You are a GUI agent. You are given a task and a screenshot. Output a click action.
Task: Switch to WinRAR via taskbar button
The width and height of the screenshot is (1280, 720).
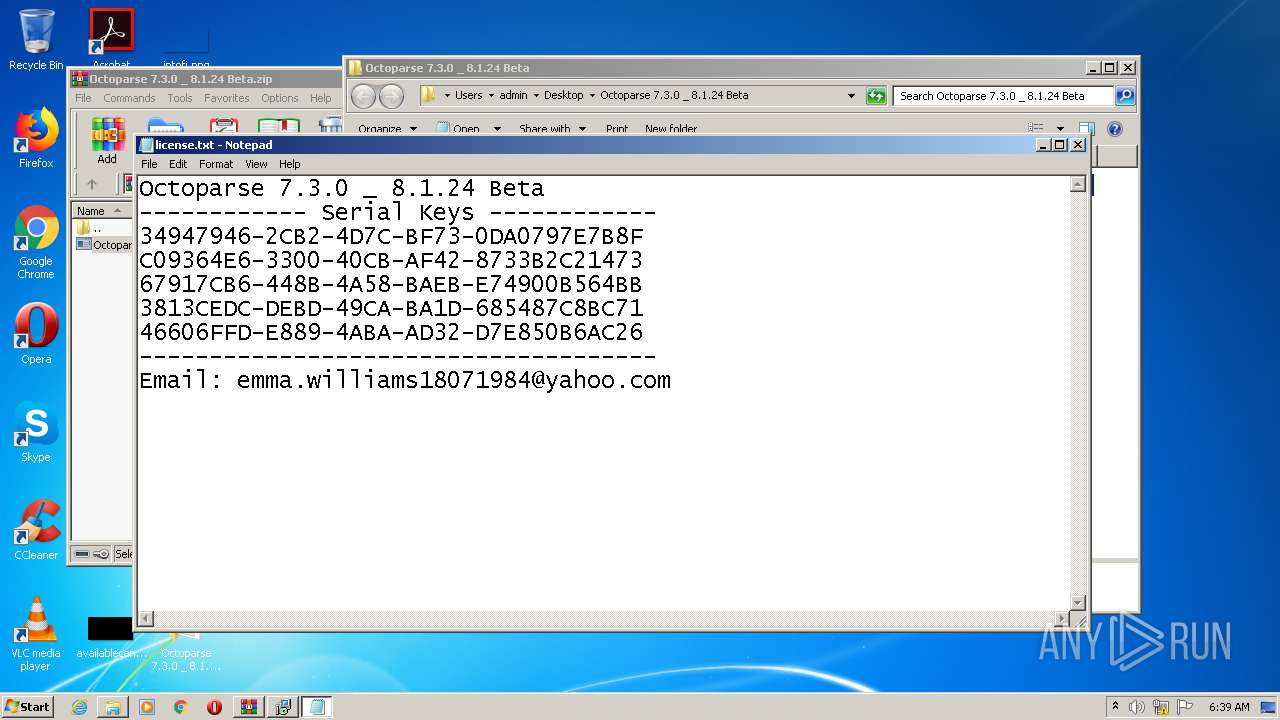pyautogui.click(x=248, y=707)
